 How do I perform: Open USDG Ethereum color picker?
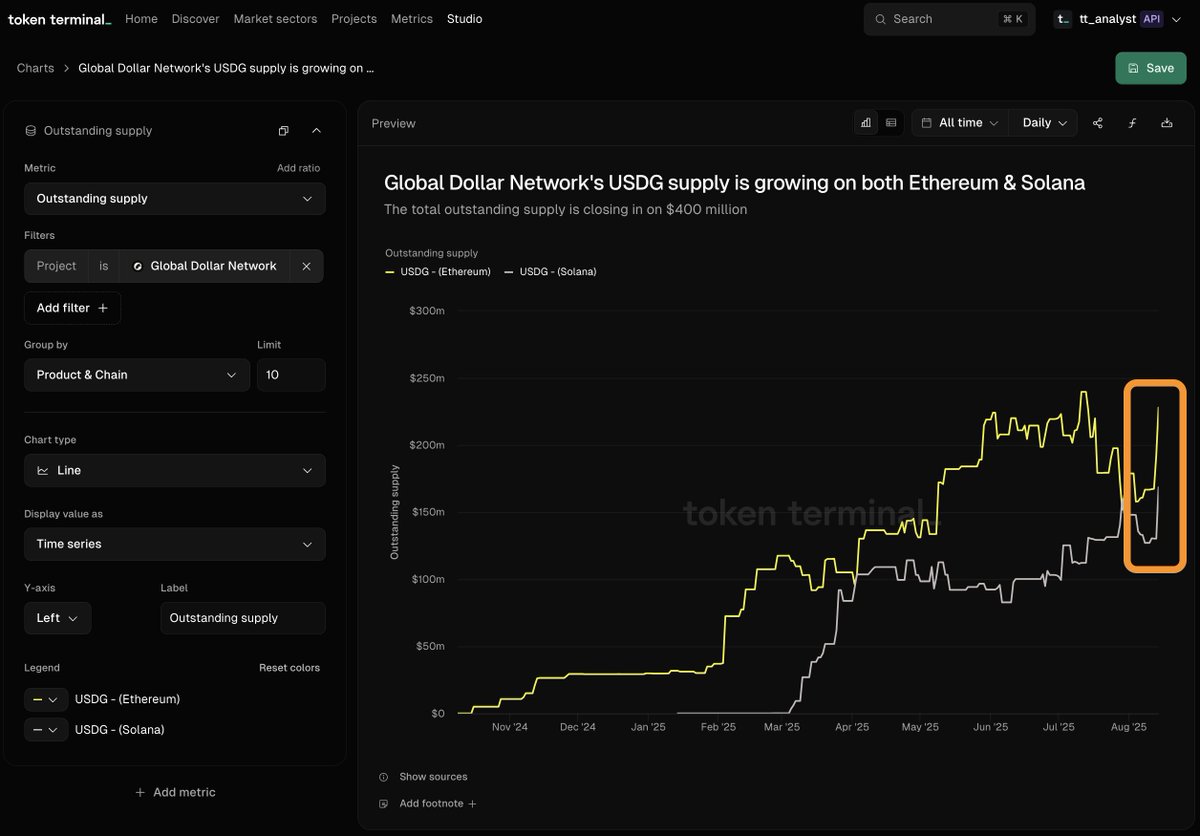click(x=46, y=699)
